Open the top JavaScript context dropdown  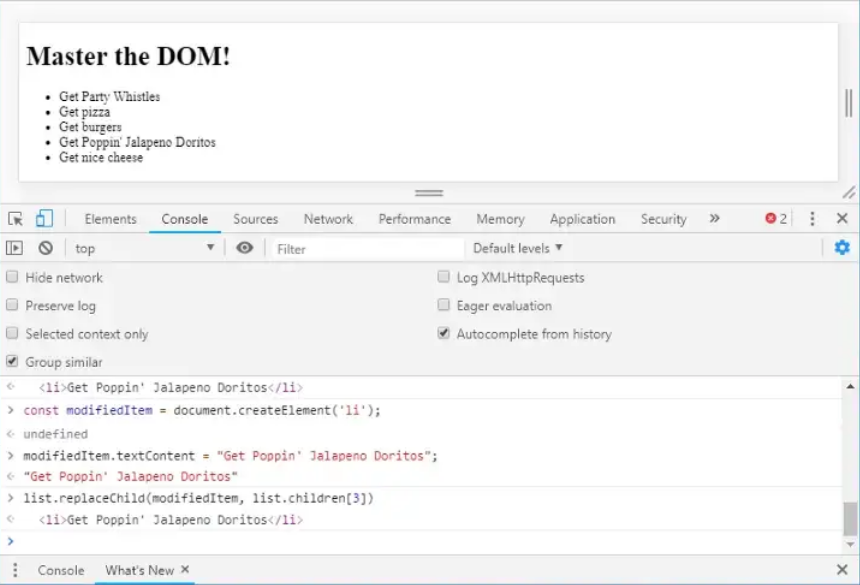tap(144, 248)
